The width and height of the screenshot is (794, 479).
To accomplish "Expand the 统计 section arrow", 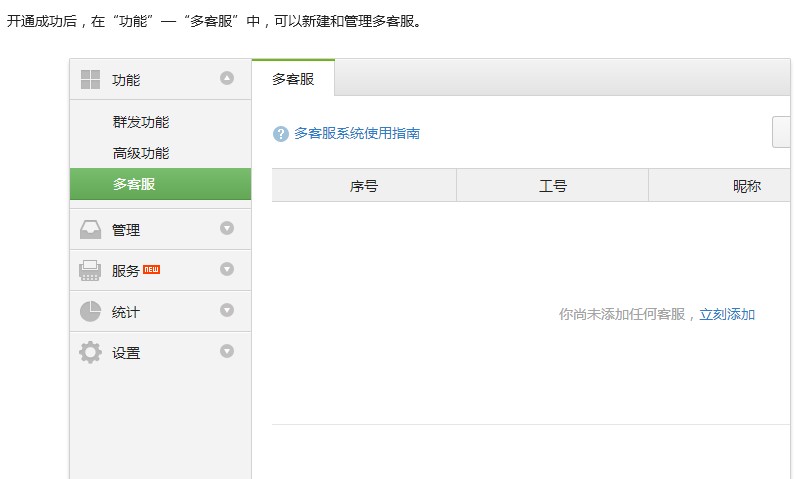I will point(227,310).
